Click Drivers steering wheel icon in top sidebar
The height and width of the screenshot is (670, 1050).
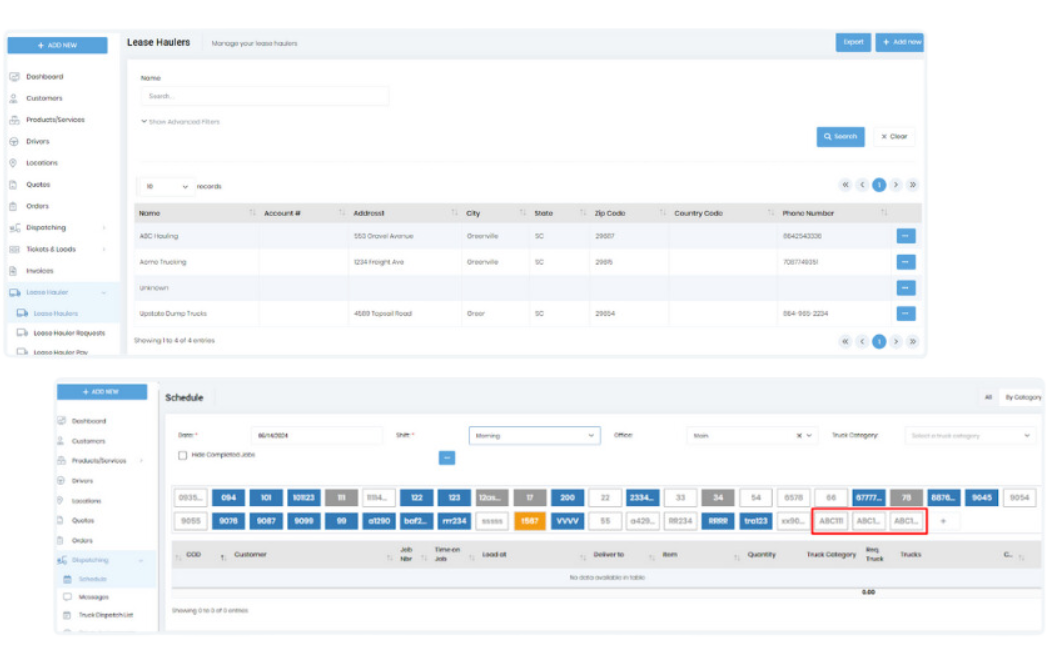pyautogui.click(x=14, y=141)
